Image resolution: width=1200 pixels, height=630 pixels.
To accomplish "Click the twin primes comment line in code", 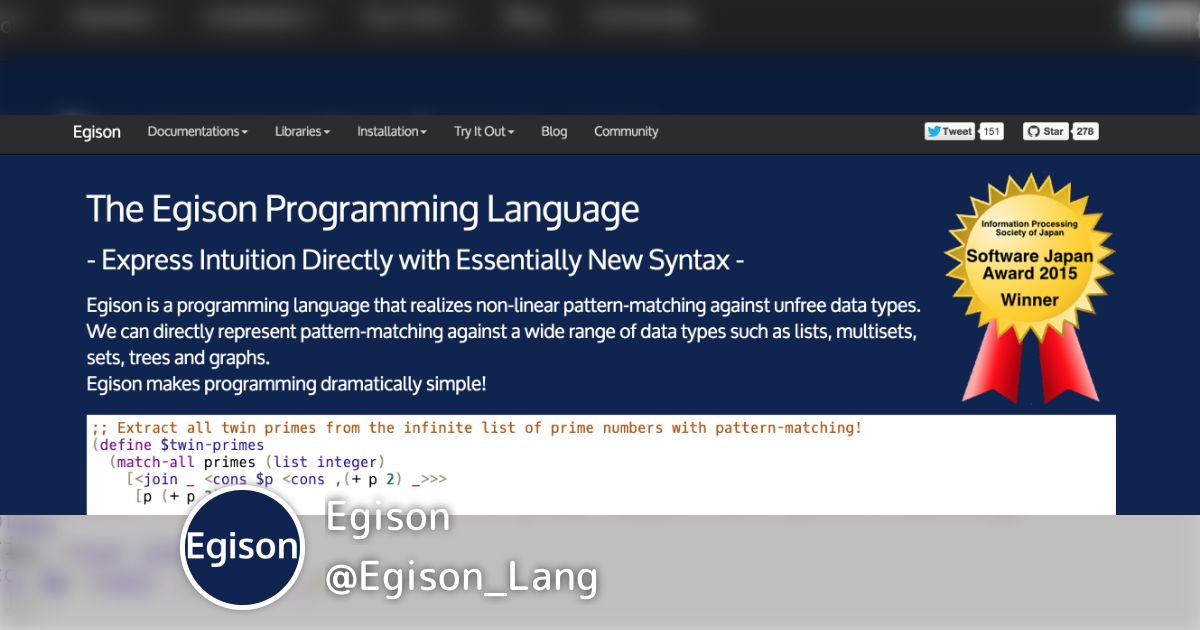I will (x=476, y=428).
